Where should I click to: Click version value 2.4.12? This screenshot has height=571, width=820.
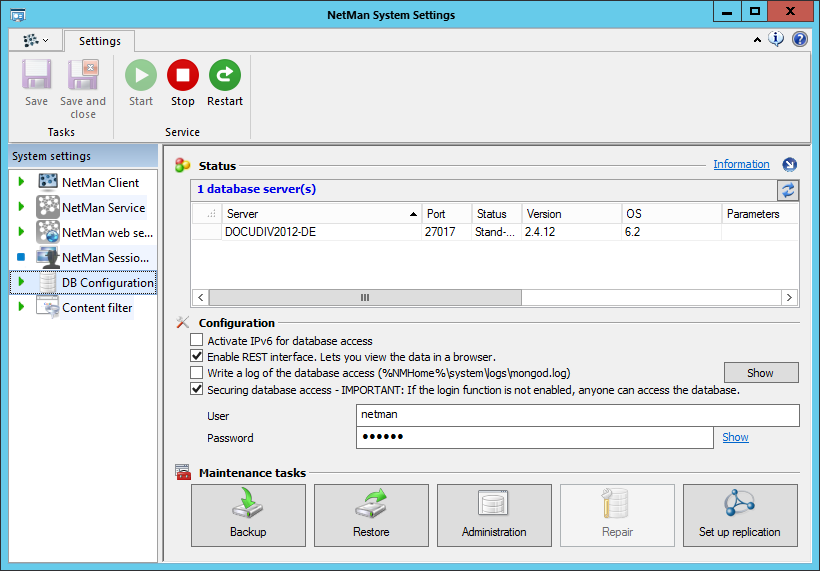click(x=540, y=232)
